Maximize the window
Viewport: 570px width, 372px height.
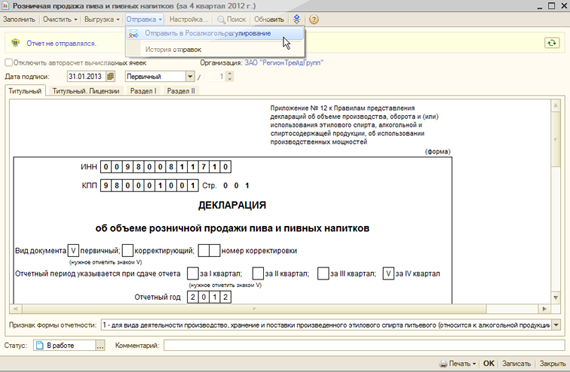(551, 5)
